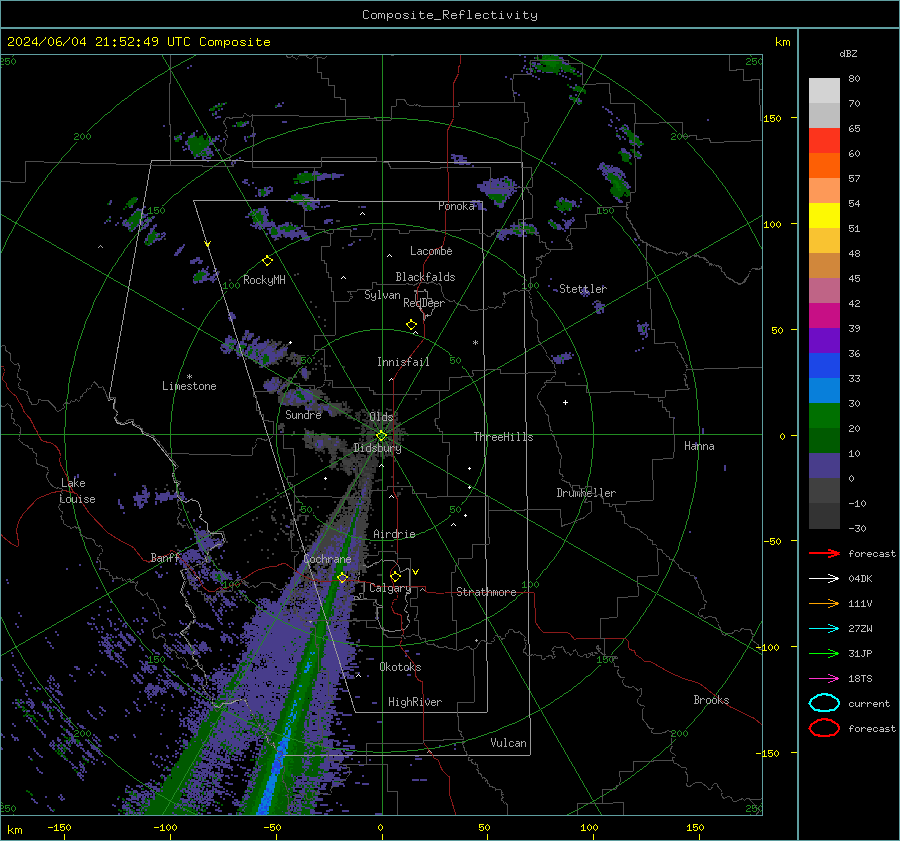Viewport: 900px width, 841px height.
Task: Click the red forecast arrow legend icon
Action: pos(824,553)
